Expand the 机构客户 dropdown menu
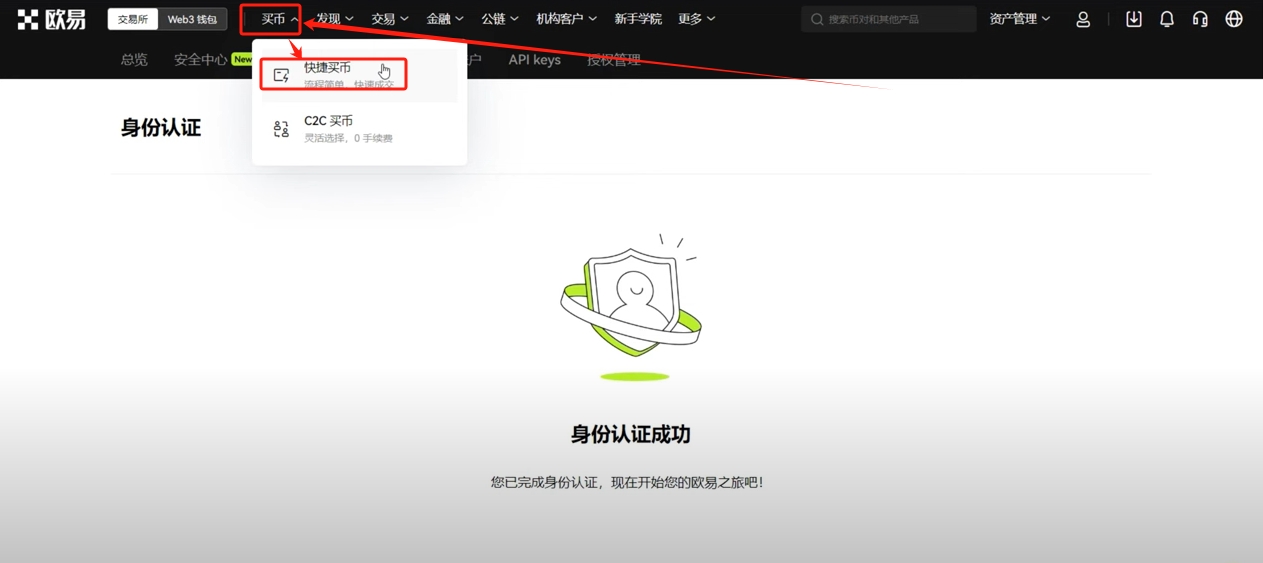 (566, 19)
